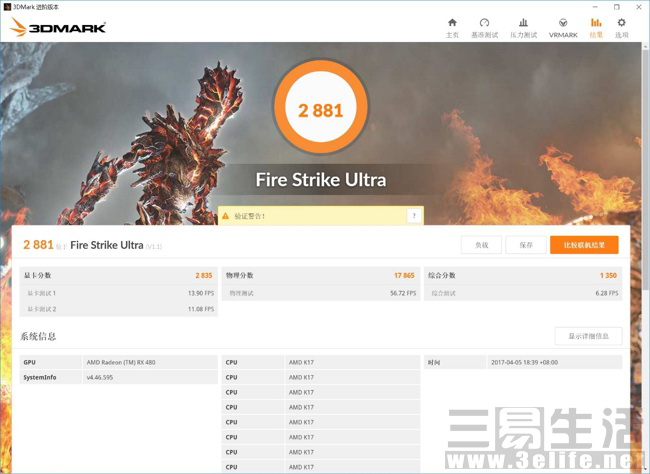Click the time (时间) label cell
This screenshot has width=650, height=474.
[x=454, y=362]
